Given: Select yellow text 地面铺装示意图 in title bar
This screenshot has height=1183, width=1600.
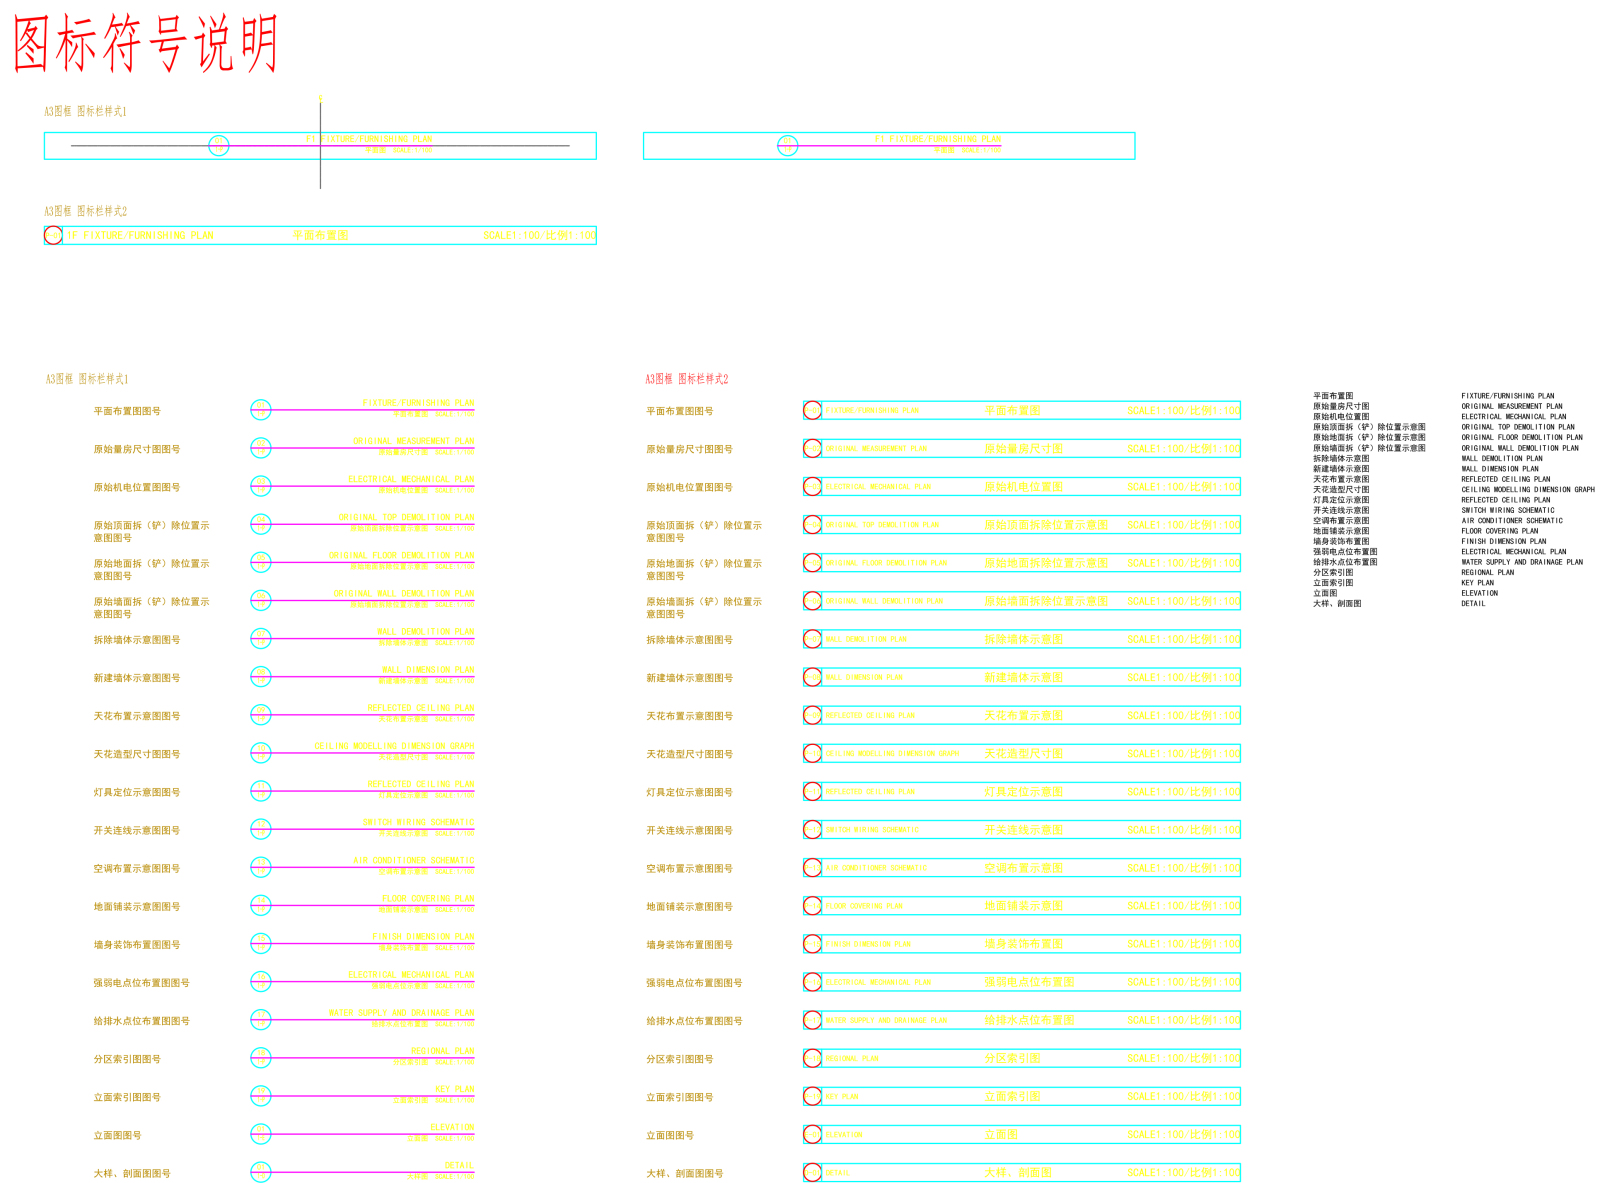Looking at the screenshot, I should click(x=1023, y=906).
